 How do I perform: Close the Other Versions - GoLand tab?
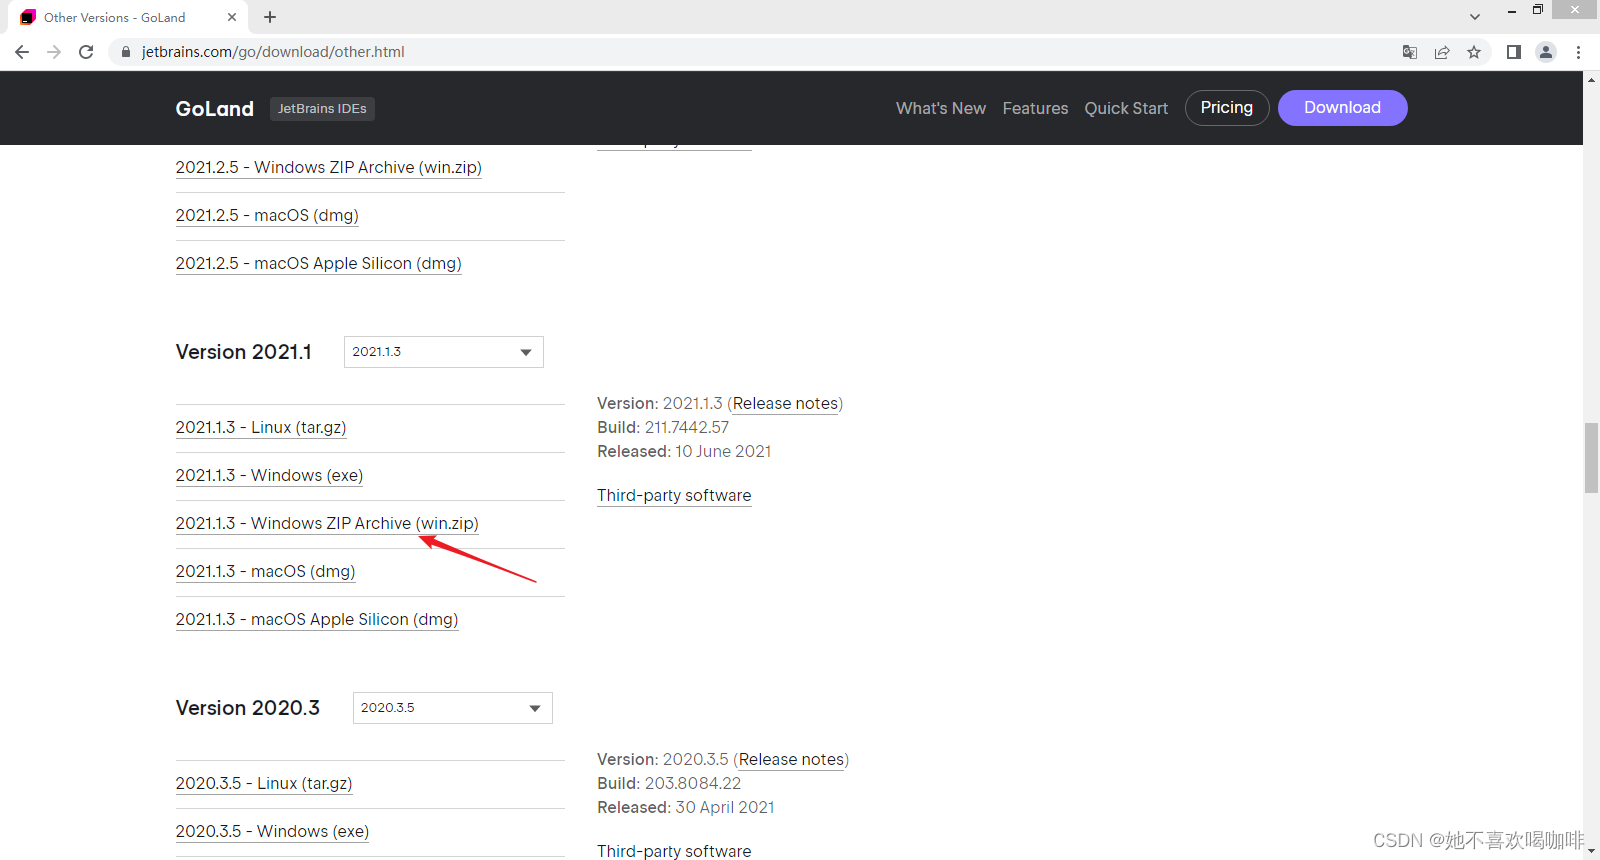232,17
